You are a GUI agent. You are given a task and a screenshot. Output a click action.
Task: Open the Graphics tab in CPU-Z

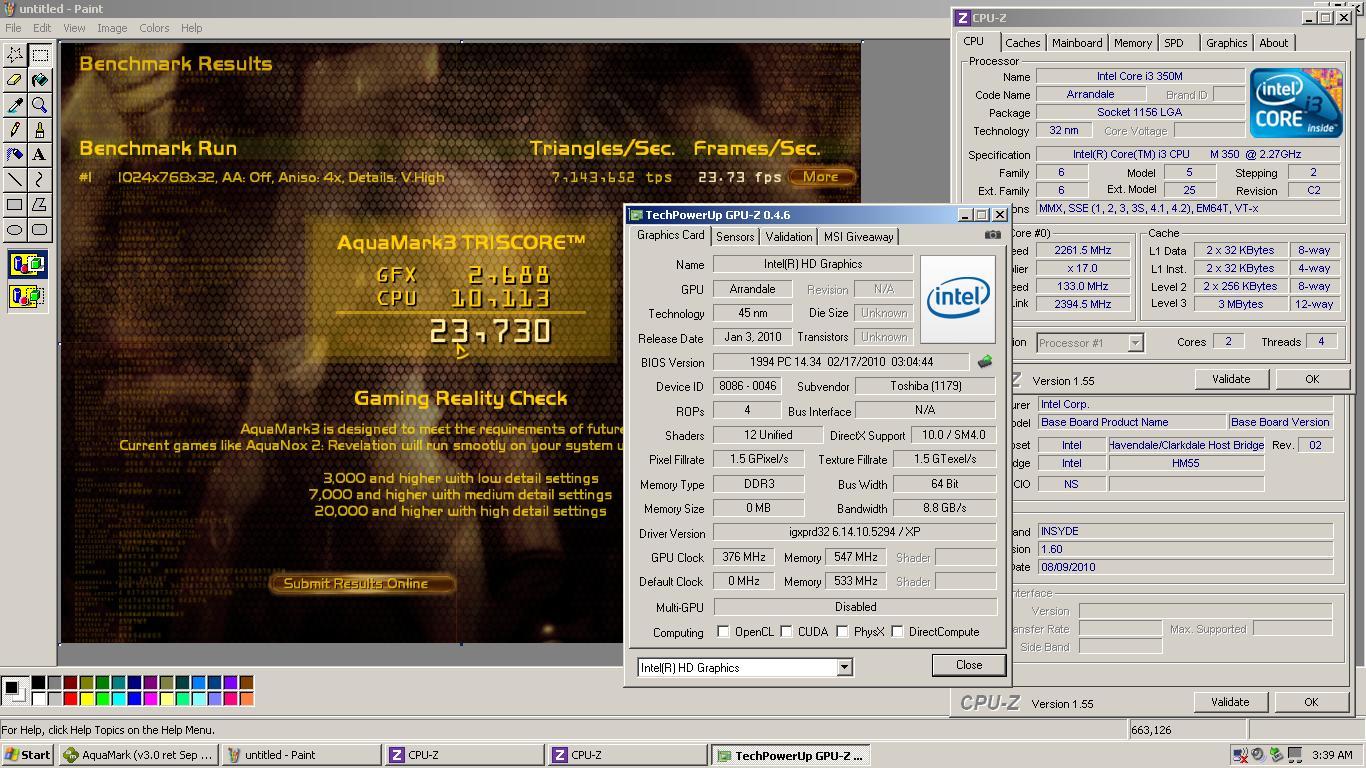1226,43
